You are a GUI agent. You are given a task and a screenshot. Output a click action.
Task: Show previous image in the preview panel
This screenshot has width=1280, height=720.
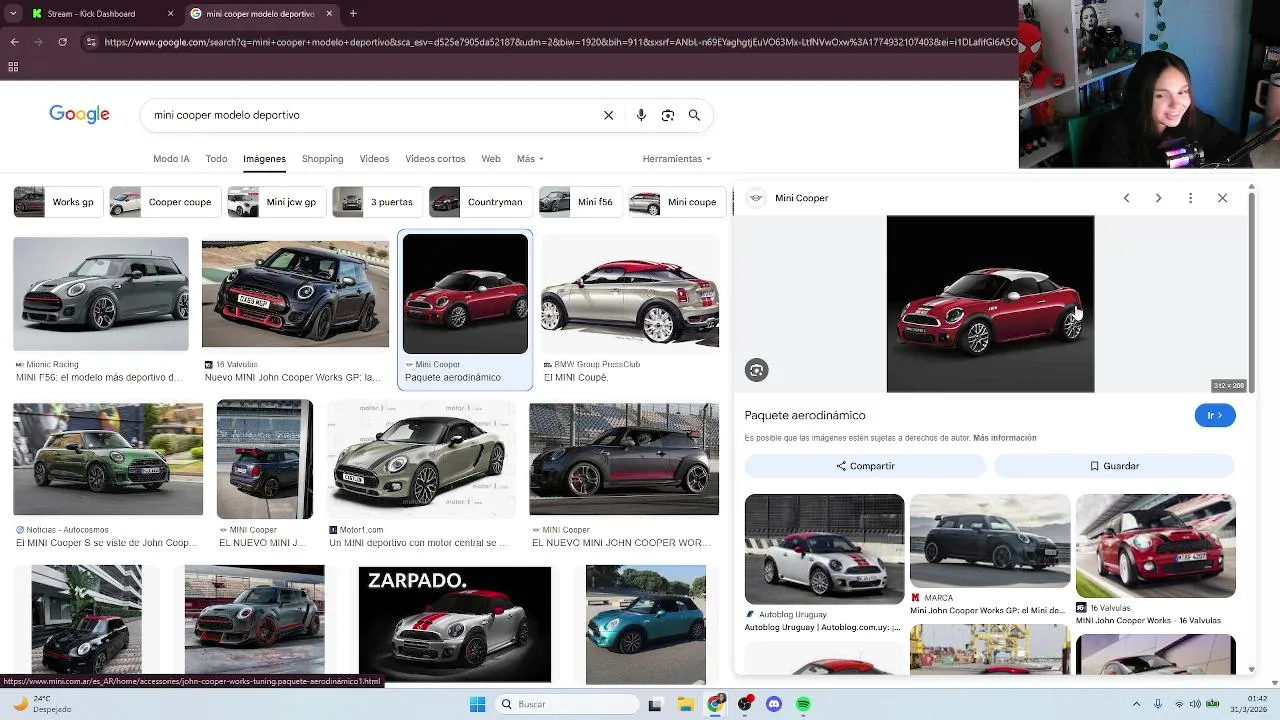(x=1126, y=198)
